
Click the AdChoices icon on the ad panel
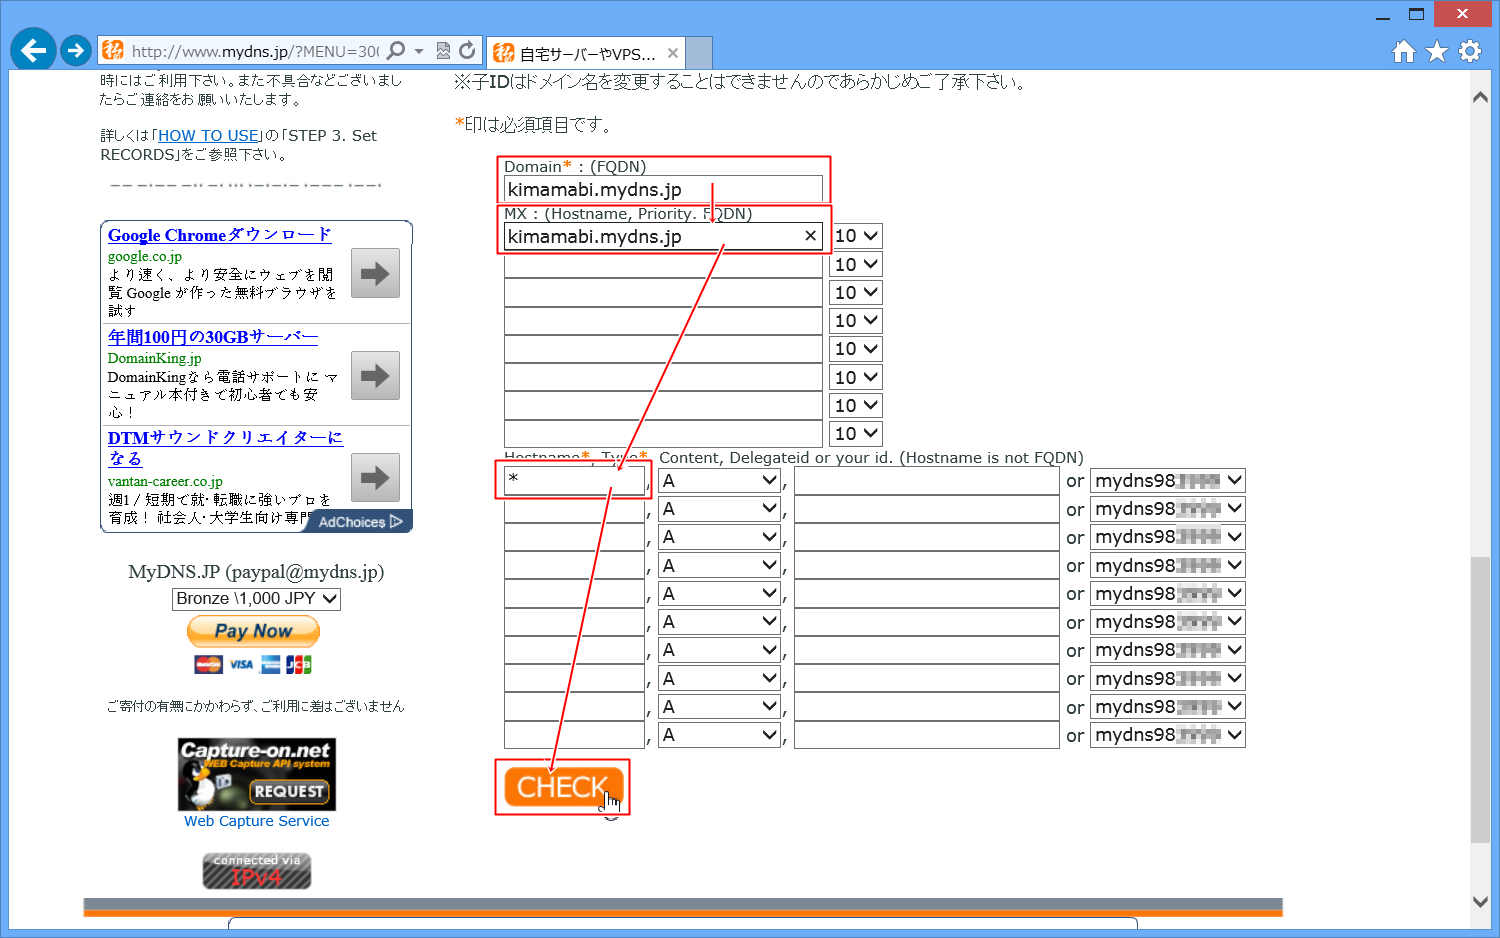(x=356, y=521)
